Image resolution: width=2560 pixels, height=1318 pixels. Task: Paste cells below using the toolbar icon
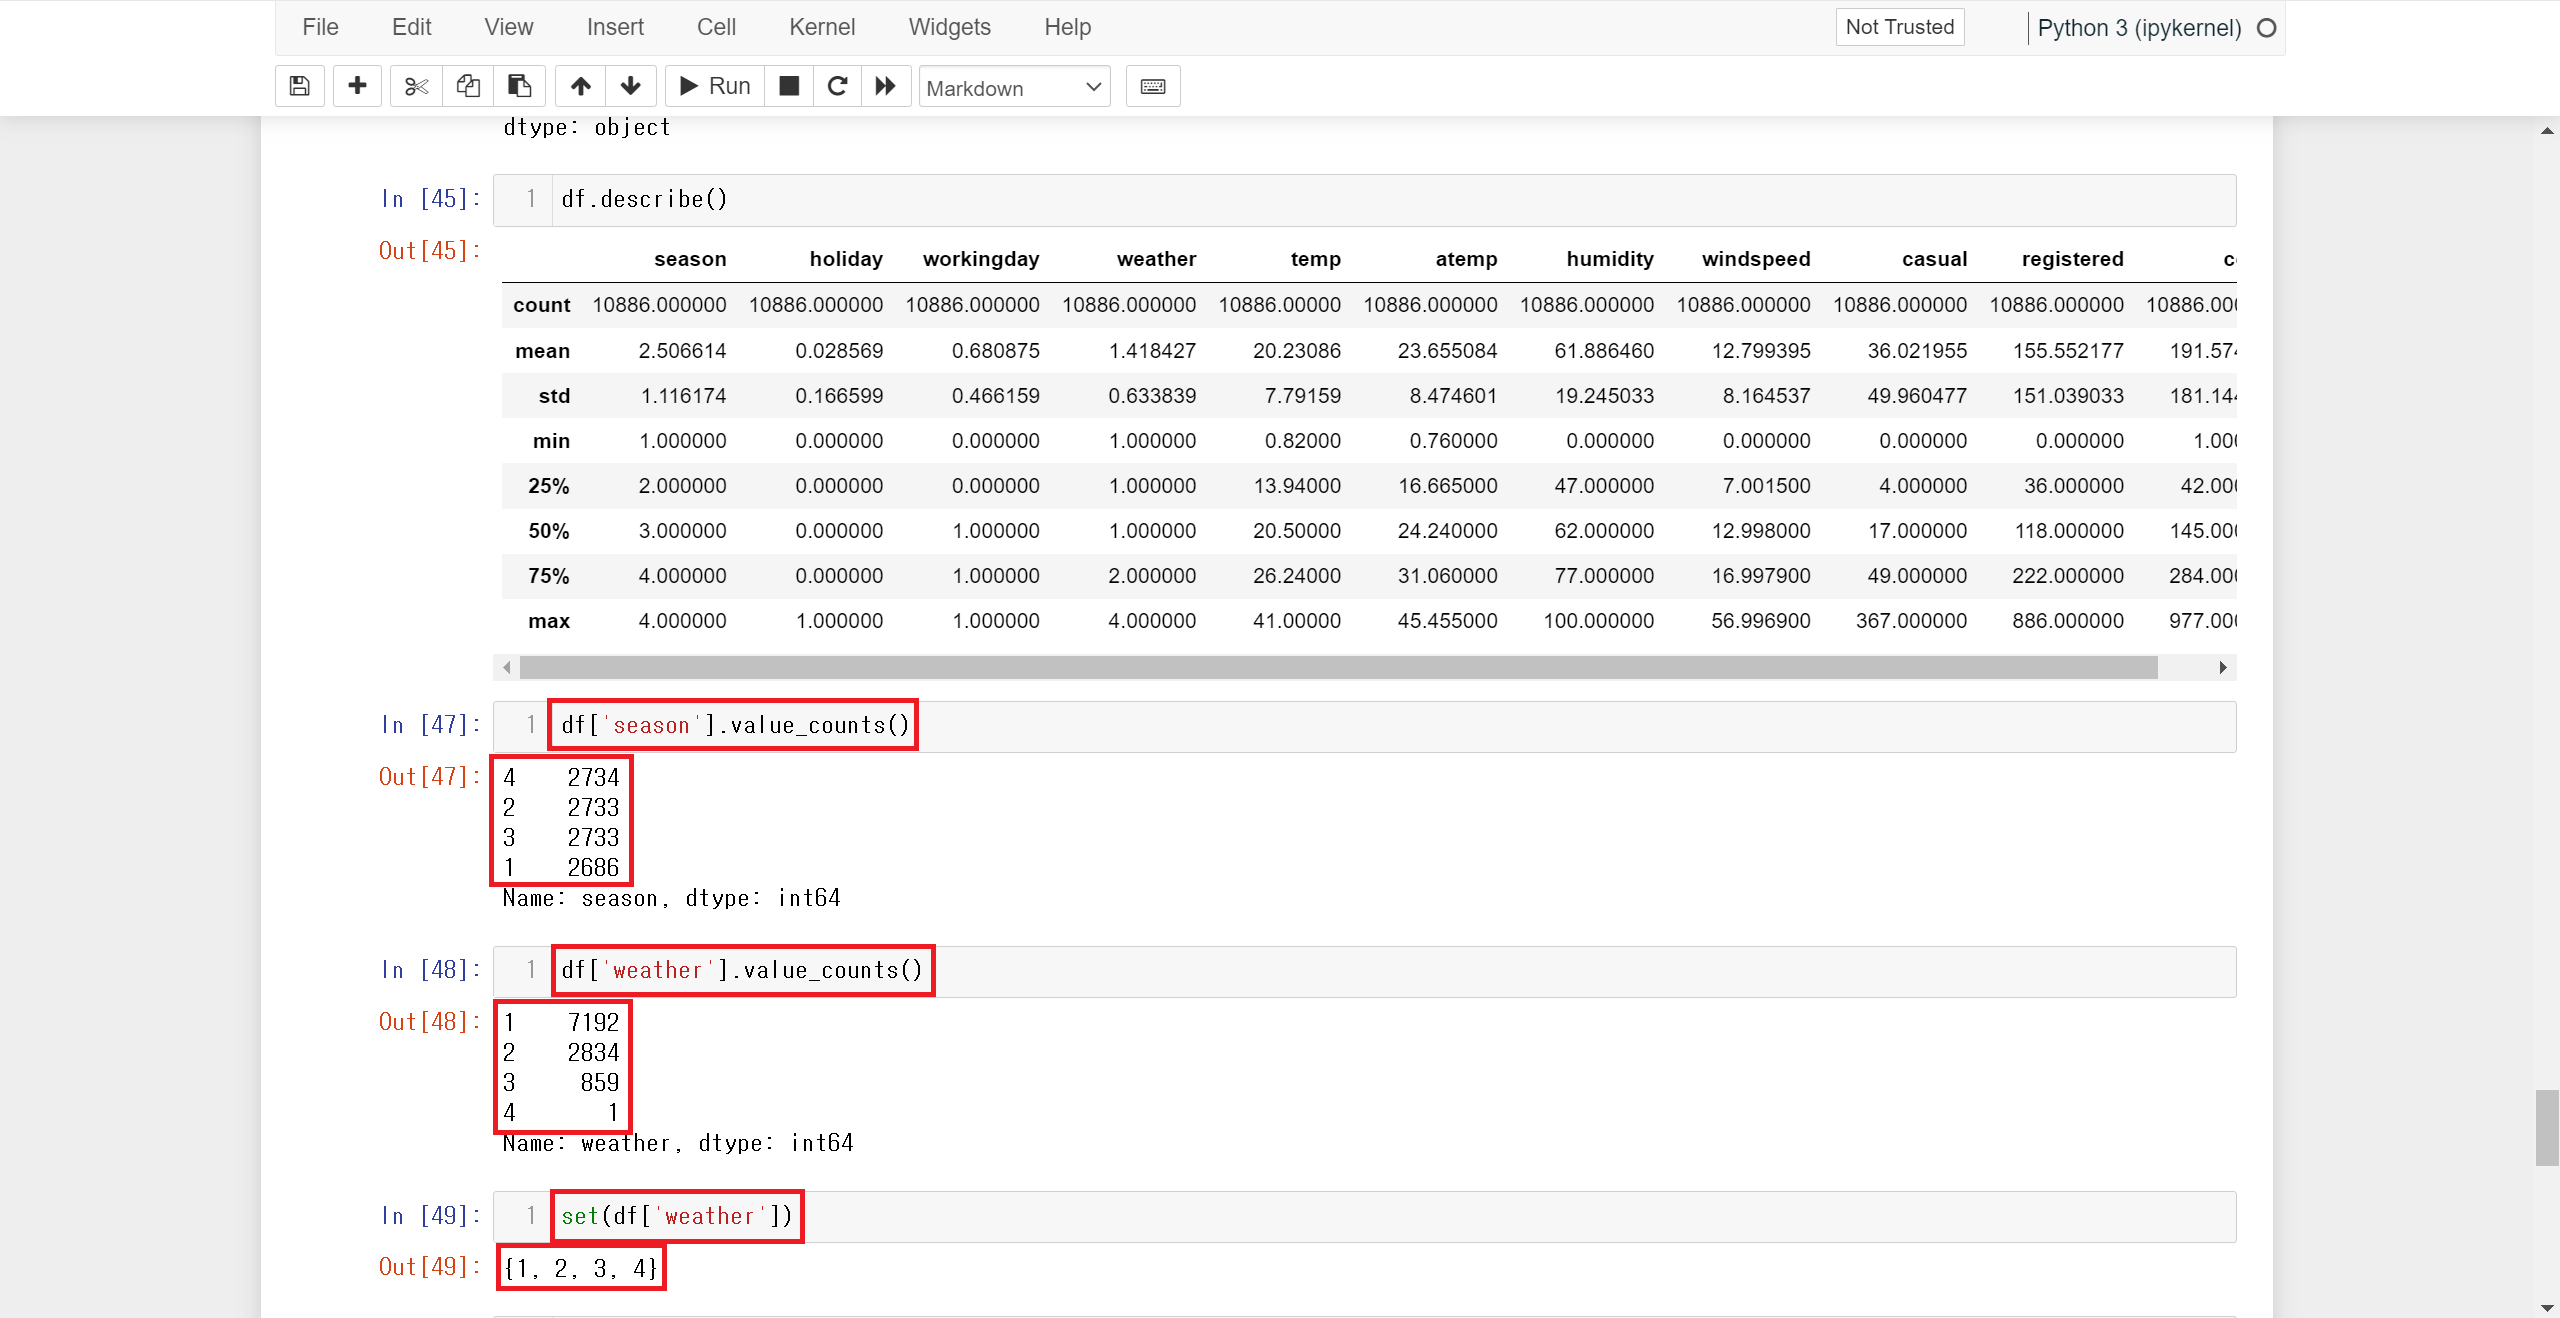tap(519, 86)
